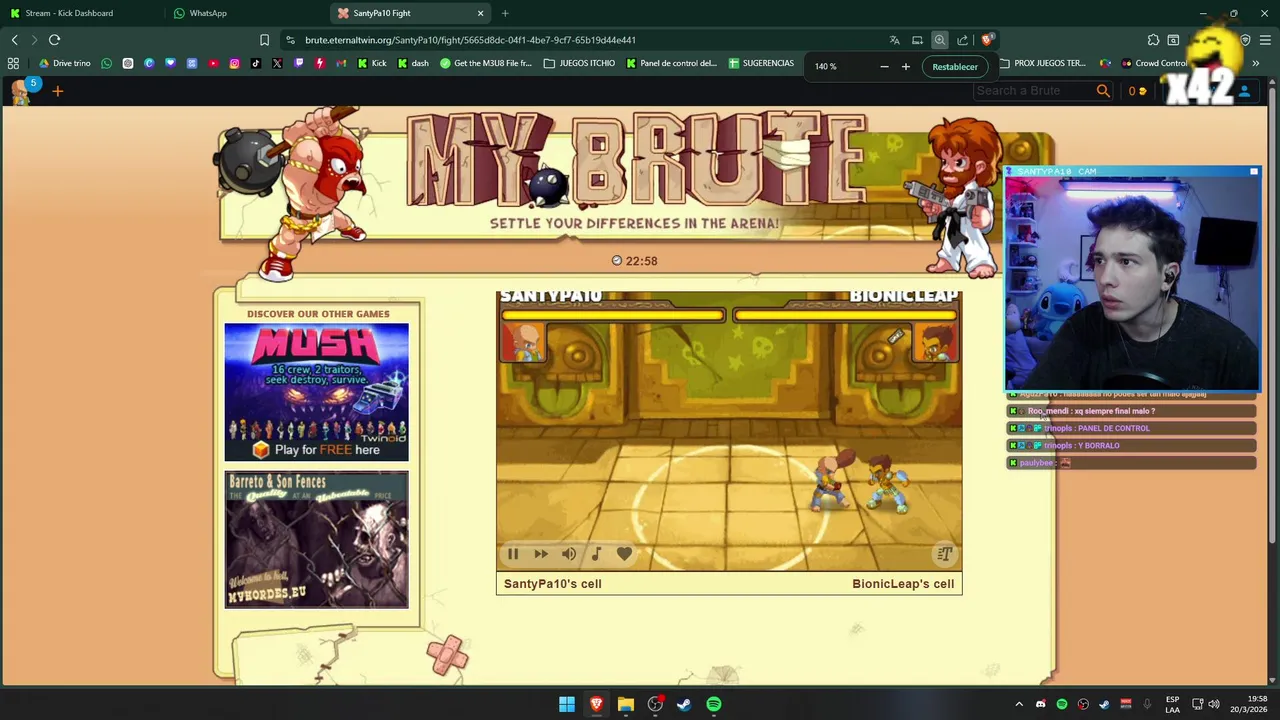Open the SUGERENCIAS bookmark

(x=761, y=63)
